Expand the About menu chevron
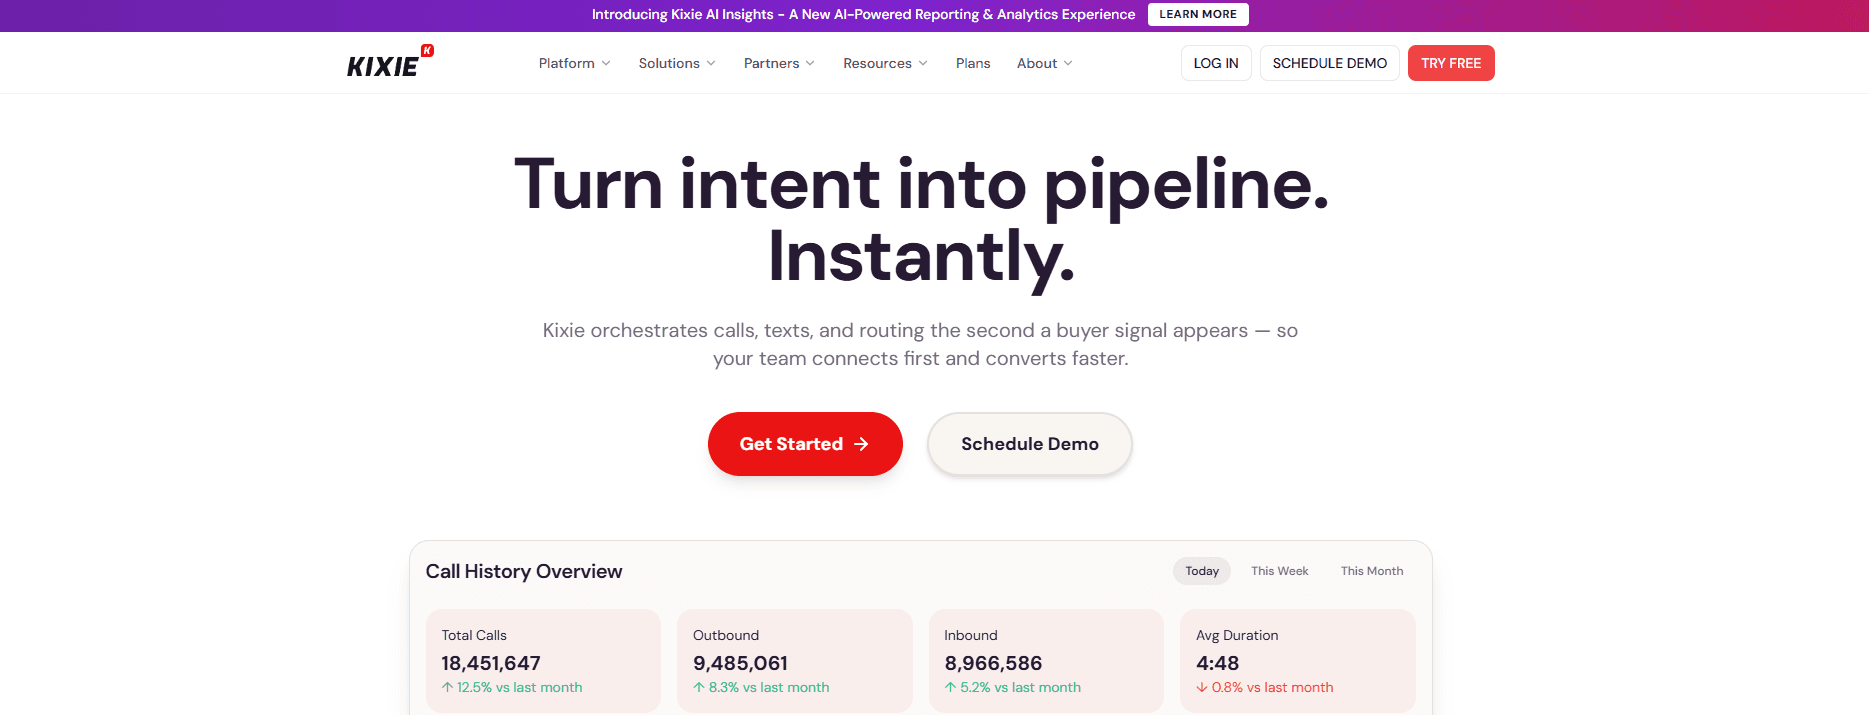This screenshot has width=1869, height=715. coord(1068,63)
